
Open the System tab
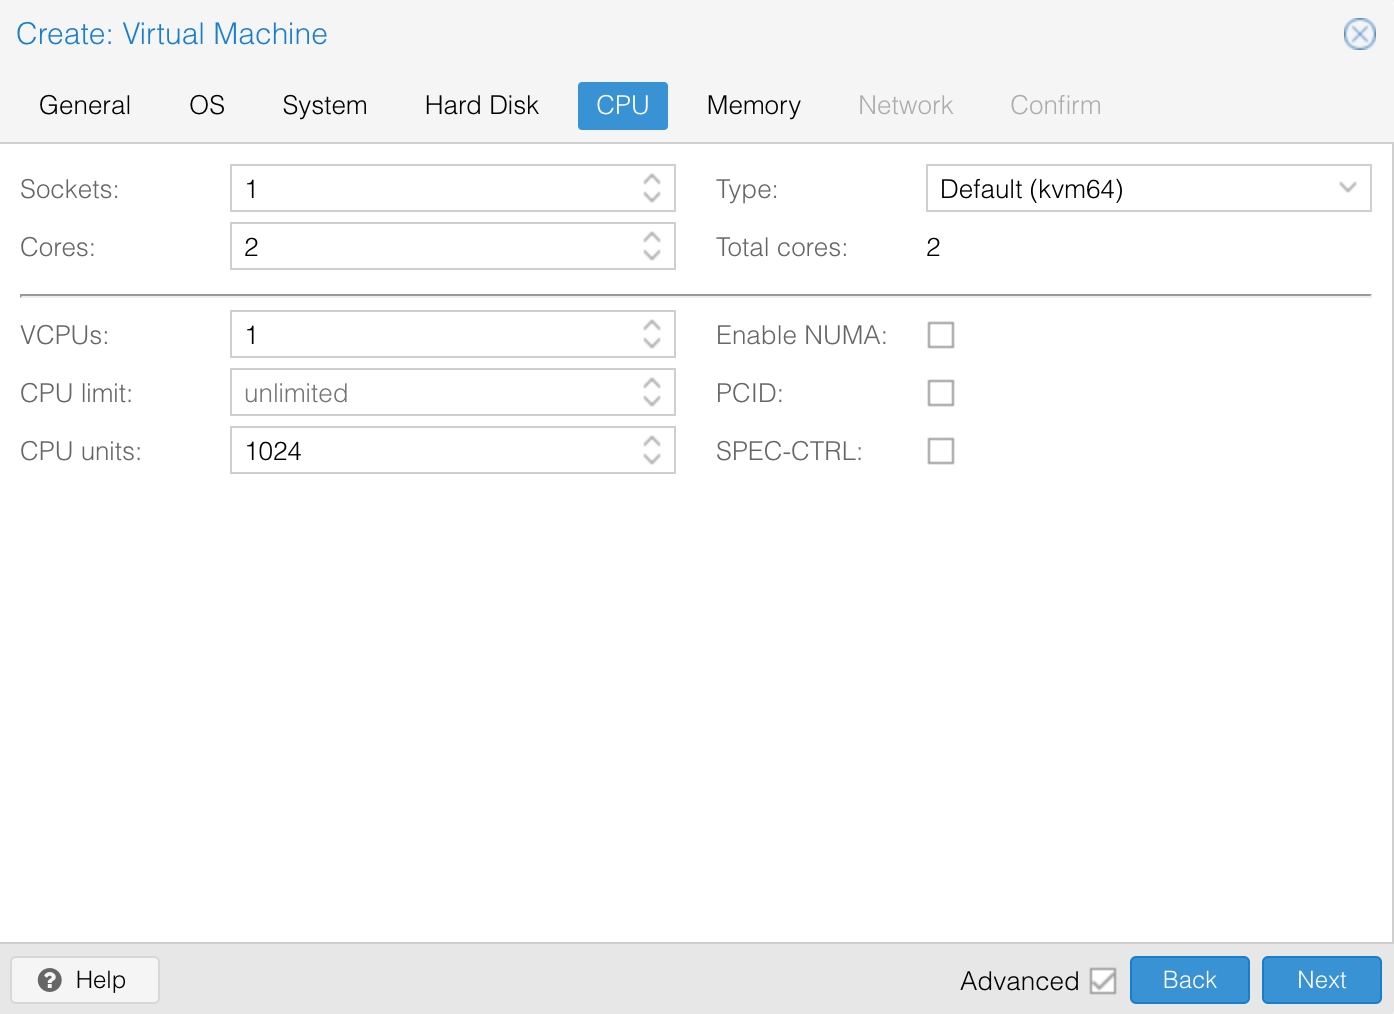pos(324,106)
